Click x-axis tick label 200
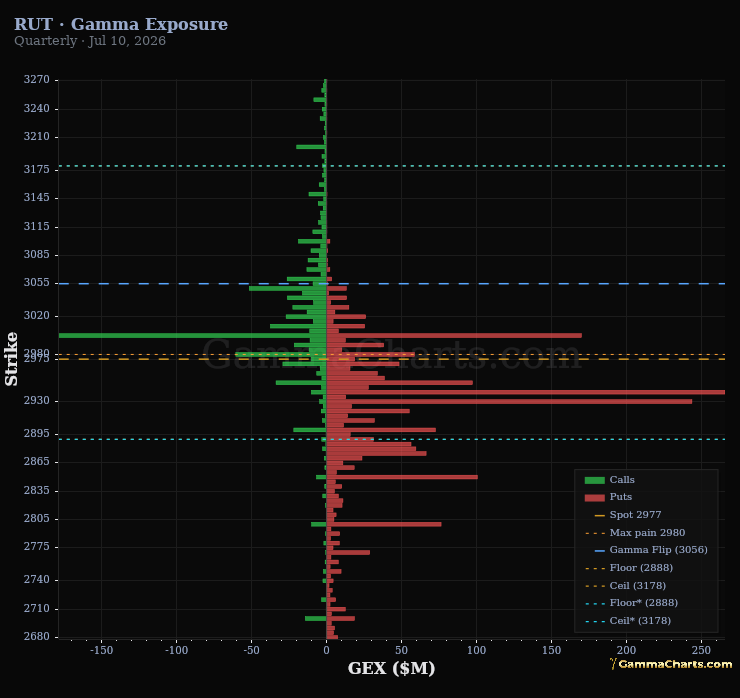This screenshot has height=698, width=740. pos(626,650)
